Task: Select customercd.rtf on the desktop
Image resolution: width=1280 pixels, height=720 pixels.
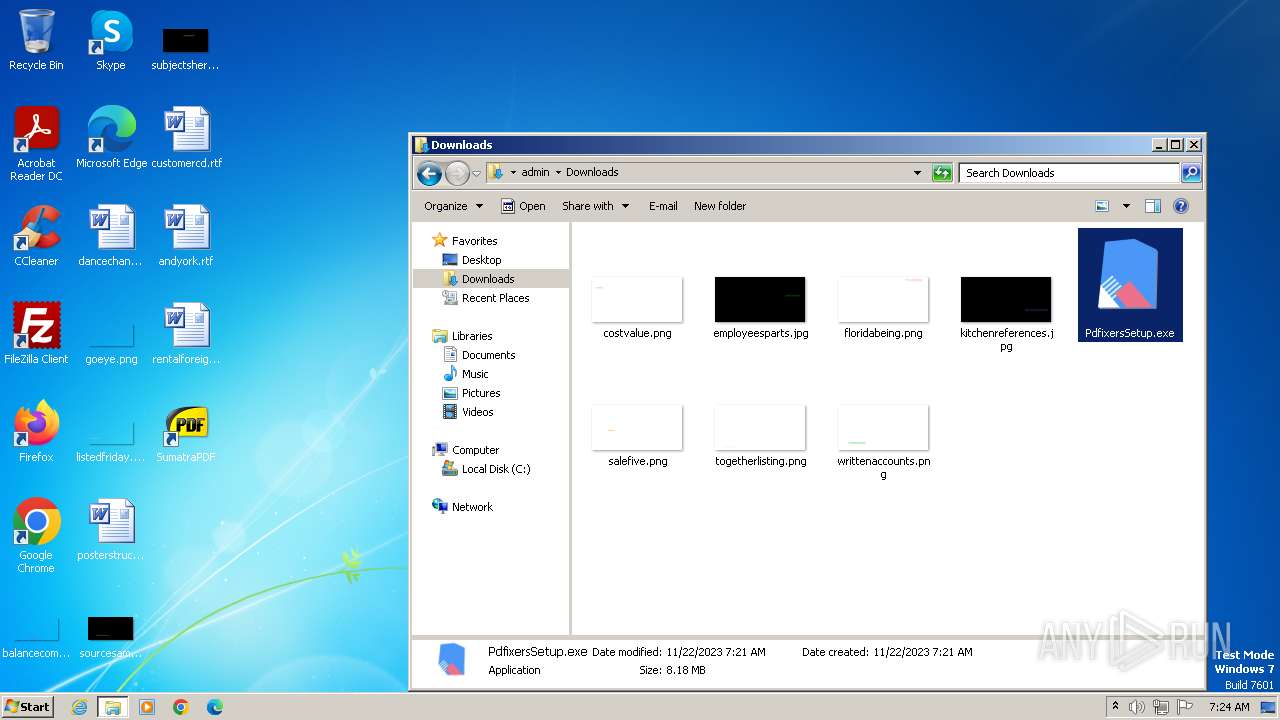Action: click(187, 138)
